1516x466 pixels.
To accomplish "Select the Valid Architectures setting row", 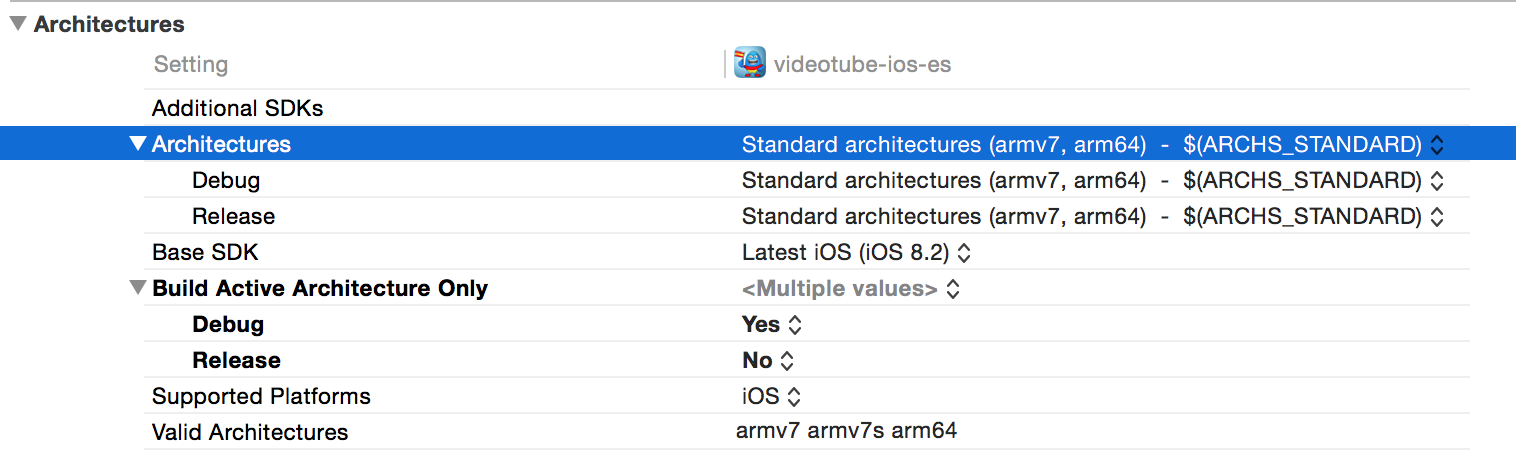I will pyautogui.click(x=250, y=432).
